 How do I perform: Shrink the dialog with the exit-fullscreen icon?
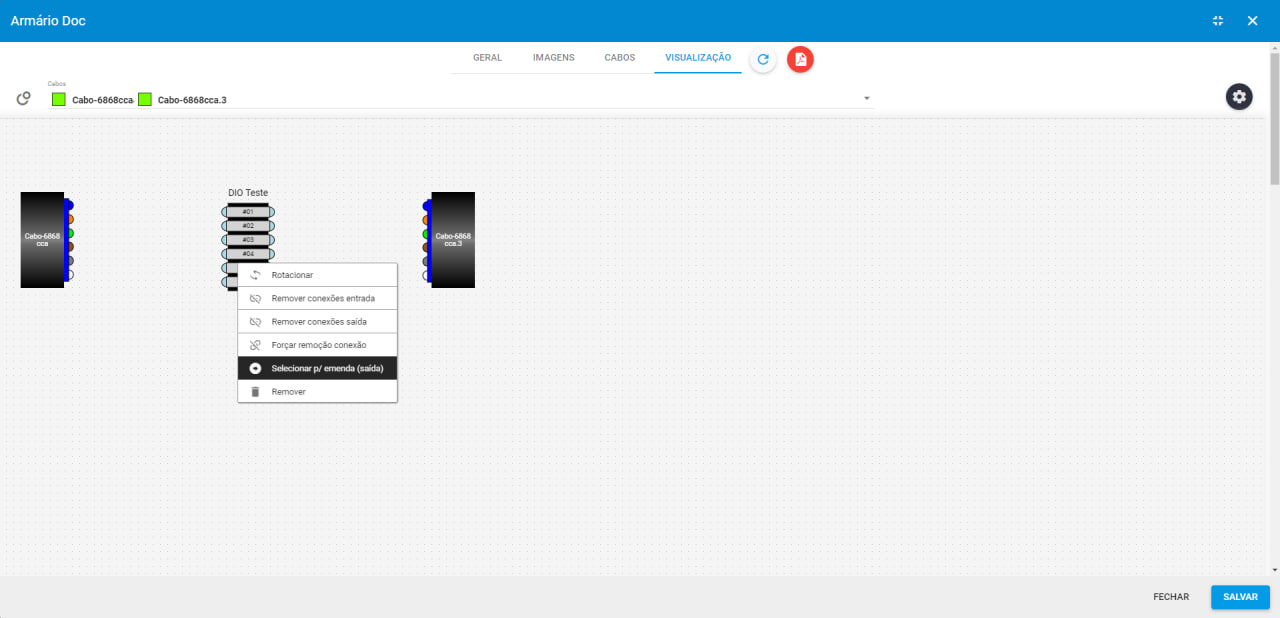(1218, 21)
